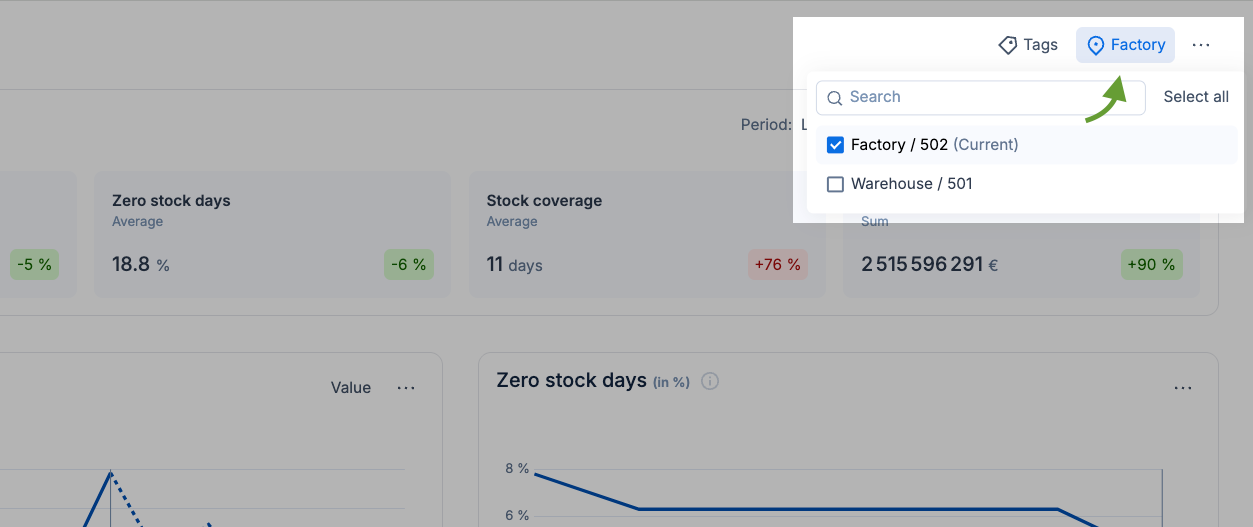Open the Factory location dropdown

click(x=1126, y=45)
